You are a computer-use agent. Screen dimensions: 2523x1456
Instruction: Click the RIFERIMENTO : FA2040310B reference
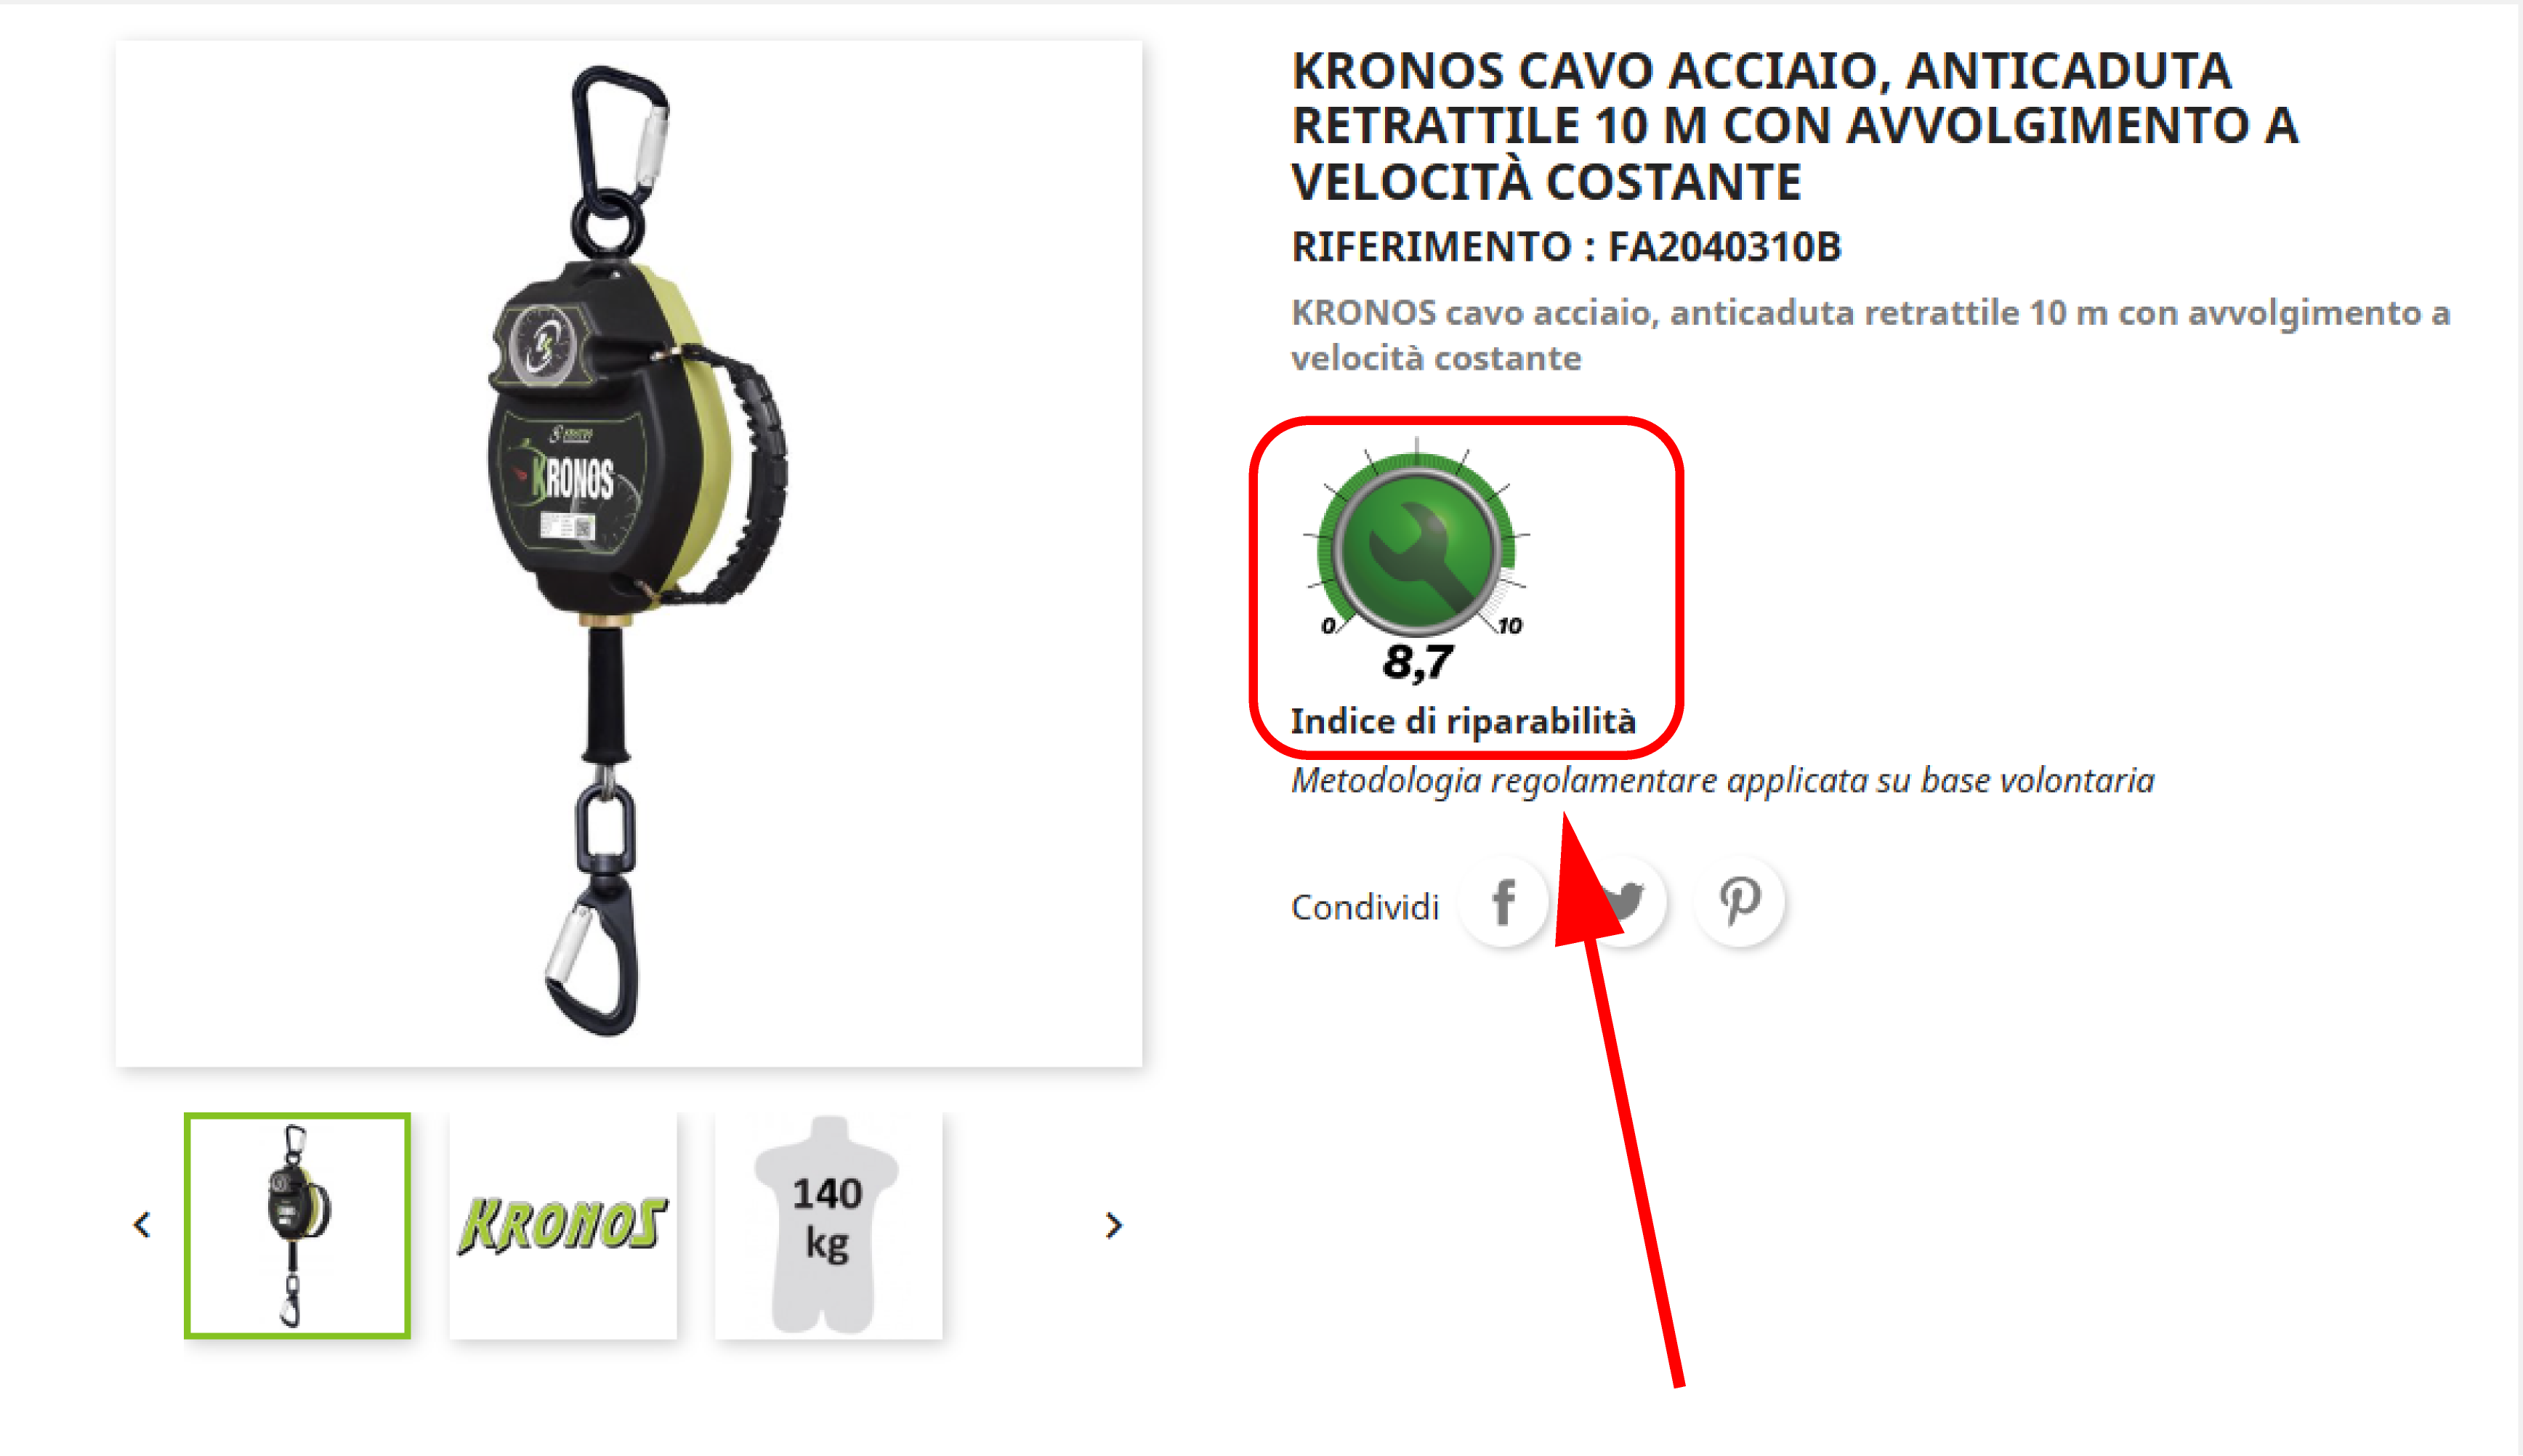1566,247
